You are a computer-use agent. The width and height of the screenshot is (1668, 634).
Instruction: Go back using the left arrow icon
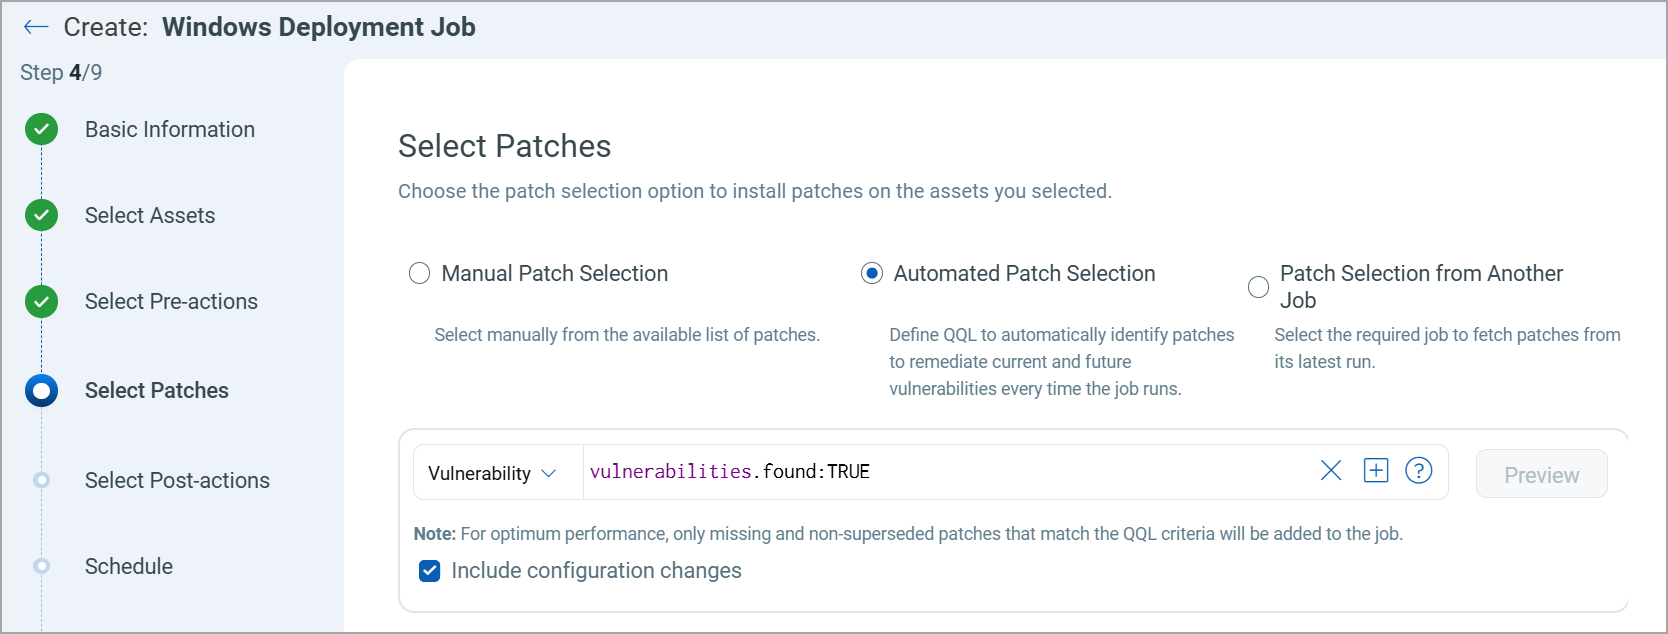click(x=36, y=27)
